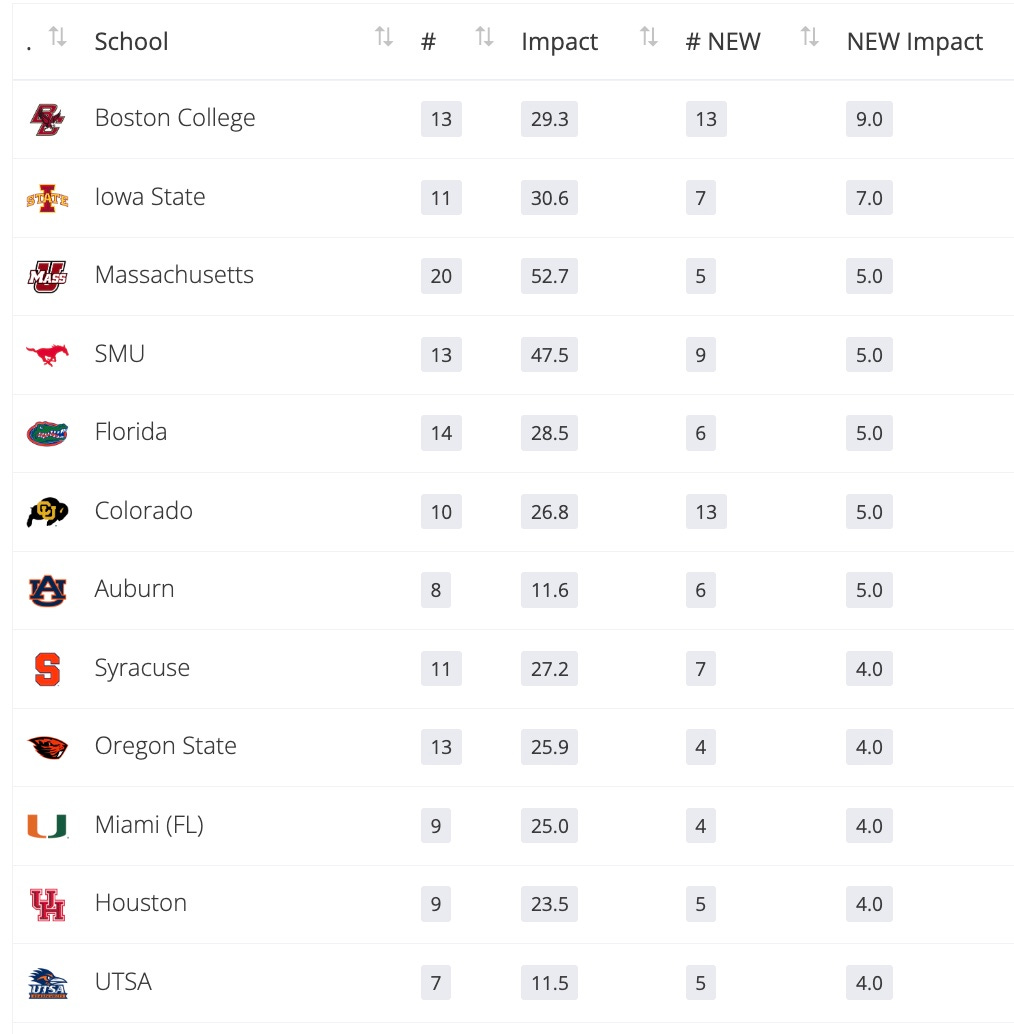Click the NEW Impact column header
Screen dimensions: 1014x1034
pos(914,42)
